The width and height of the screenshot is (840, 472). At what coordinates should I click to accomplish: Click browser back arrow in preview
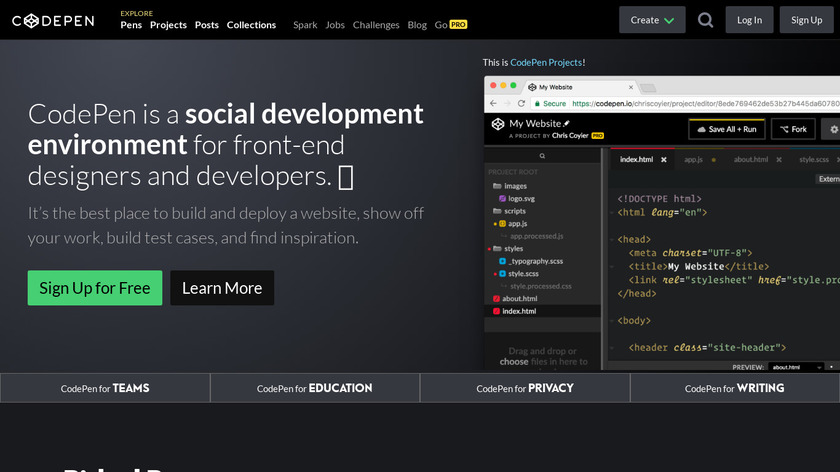493,103
